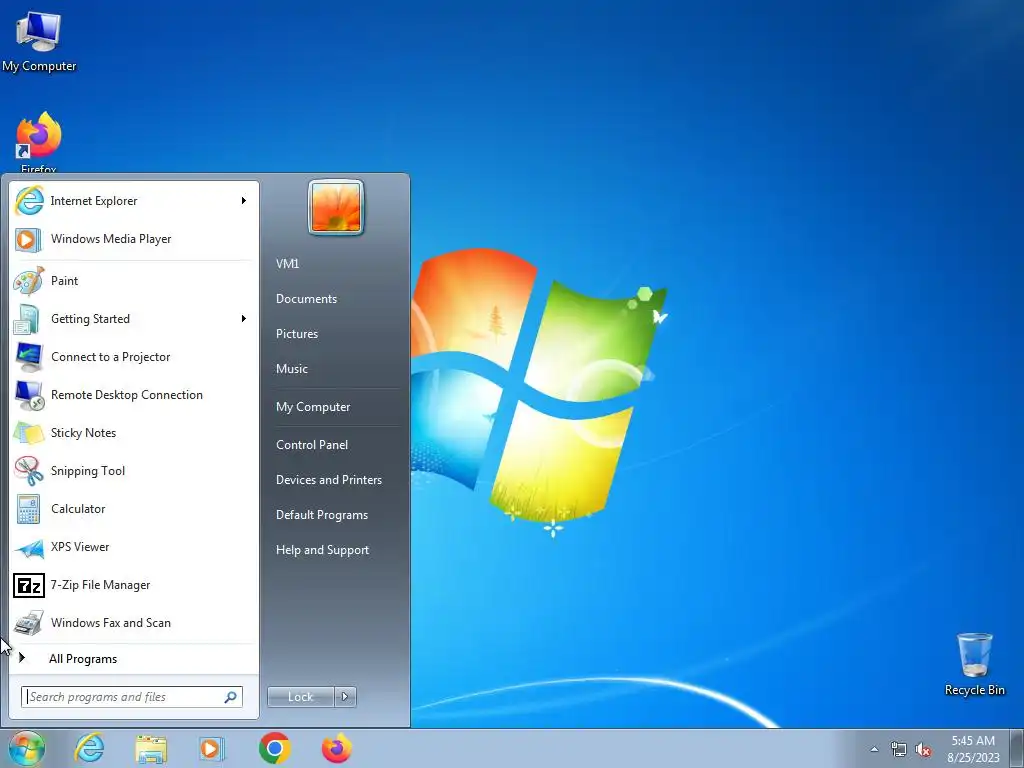Click the network tray icon
Screen dimensions: 1024x768
tap(899, 749)
